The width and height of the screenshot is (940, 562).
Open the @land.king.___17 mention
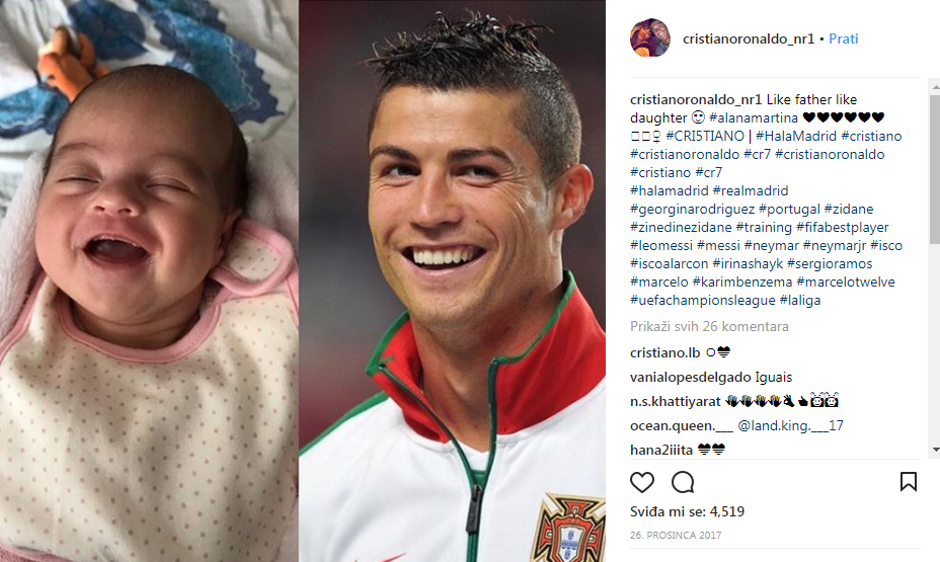pyautogui.click(x=790, y=426)
